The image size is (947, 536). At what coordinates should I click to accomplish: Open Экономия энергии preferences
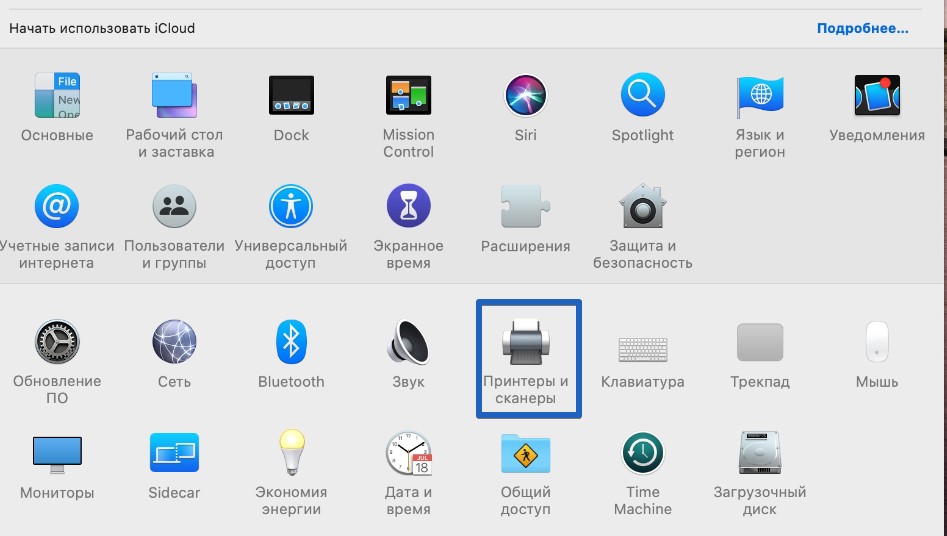pos(291,454)
